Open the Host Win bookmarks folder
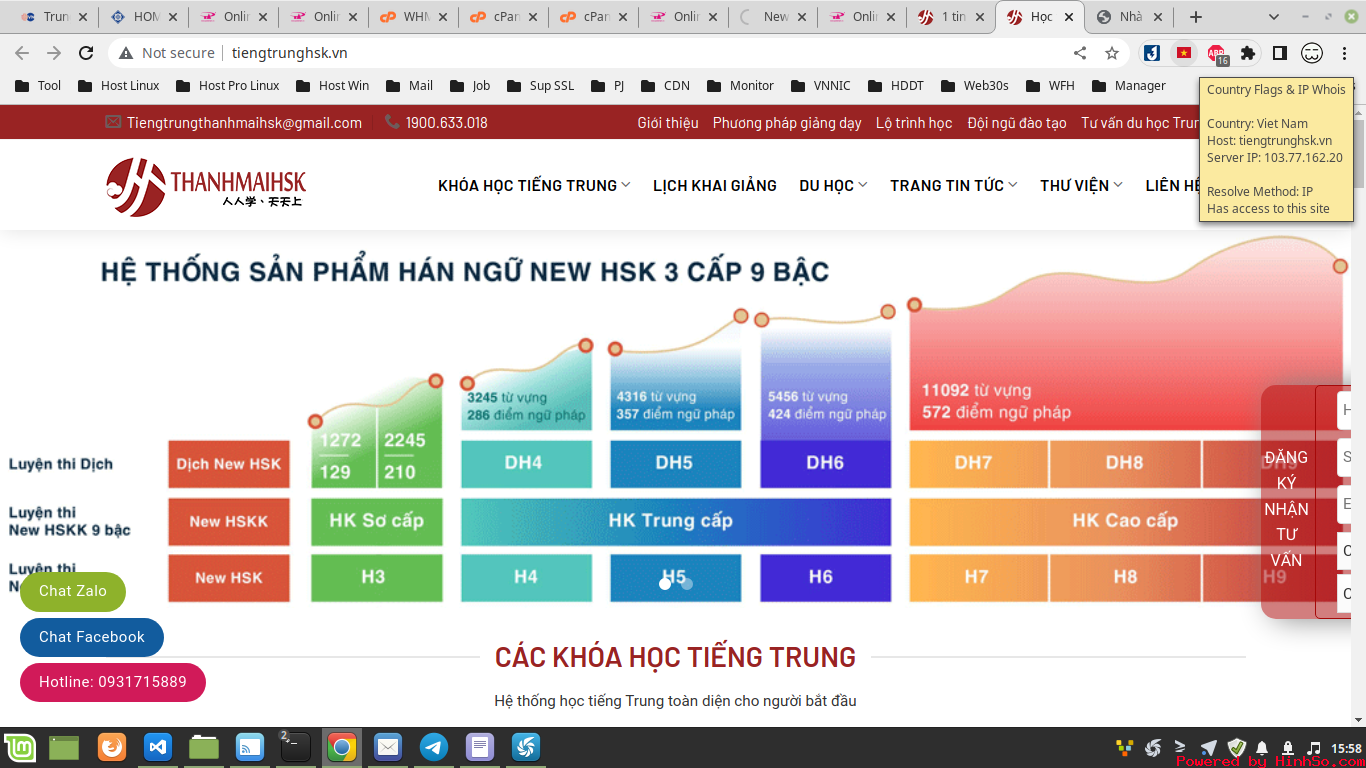This screenshot has height=768, width=1366. (x=331, y=86)
